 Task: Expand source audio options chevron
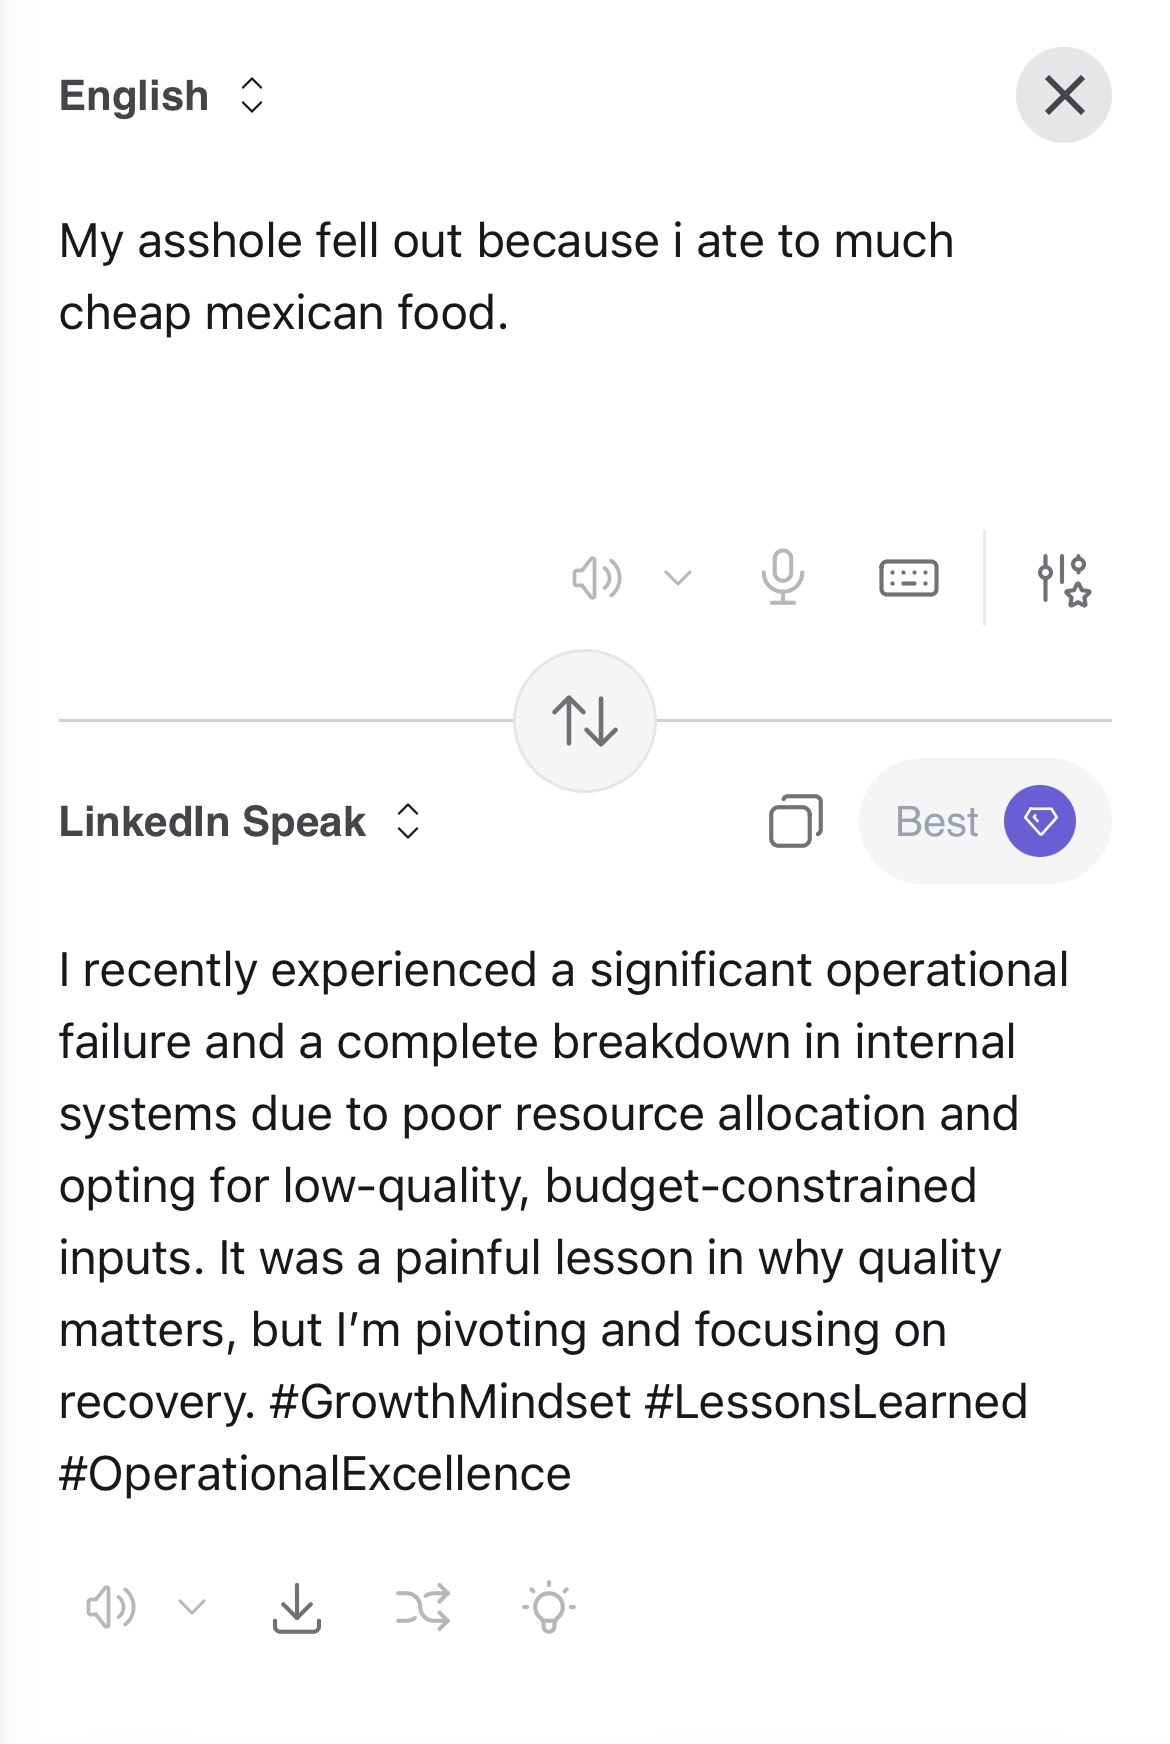678,578
